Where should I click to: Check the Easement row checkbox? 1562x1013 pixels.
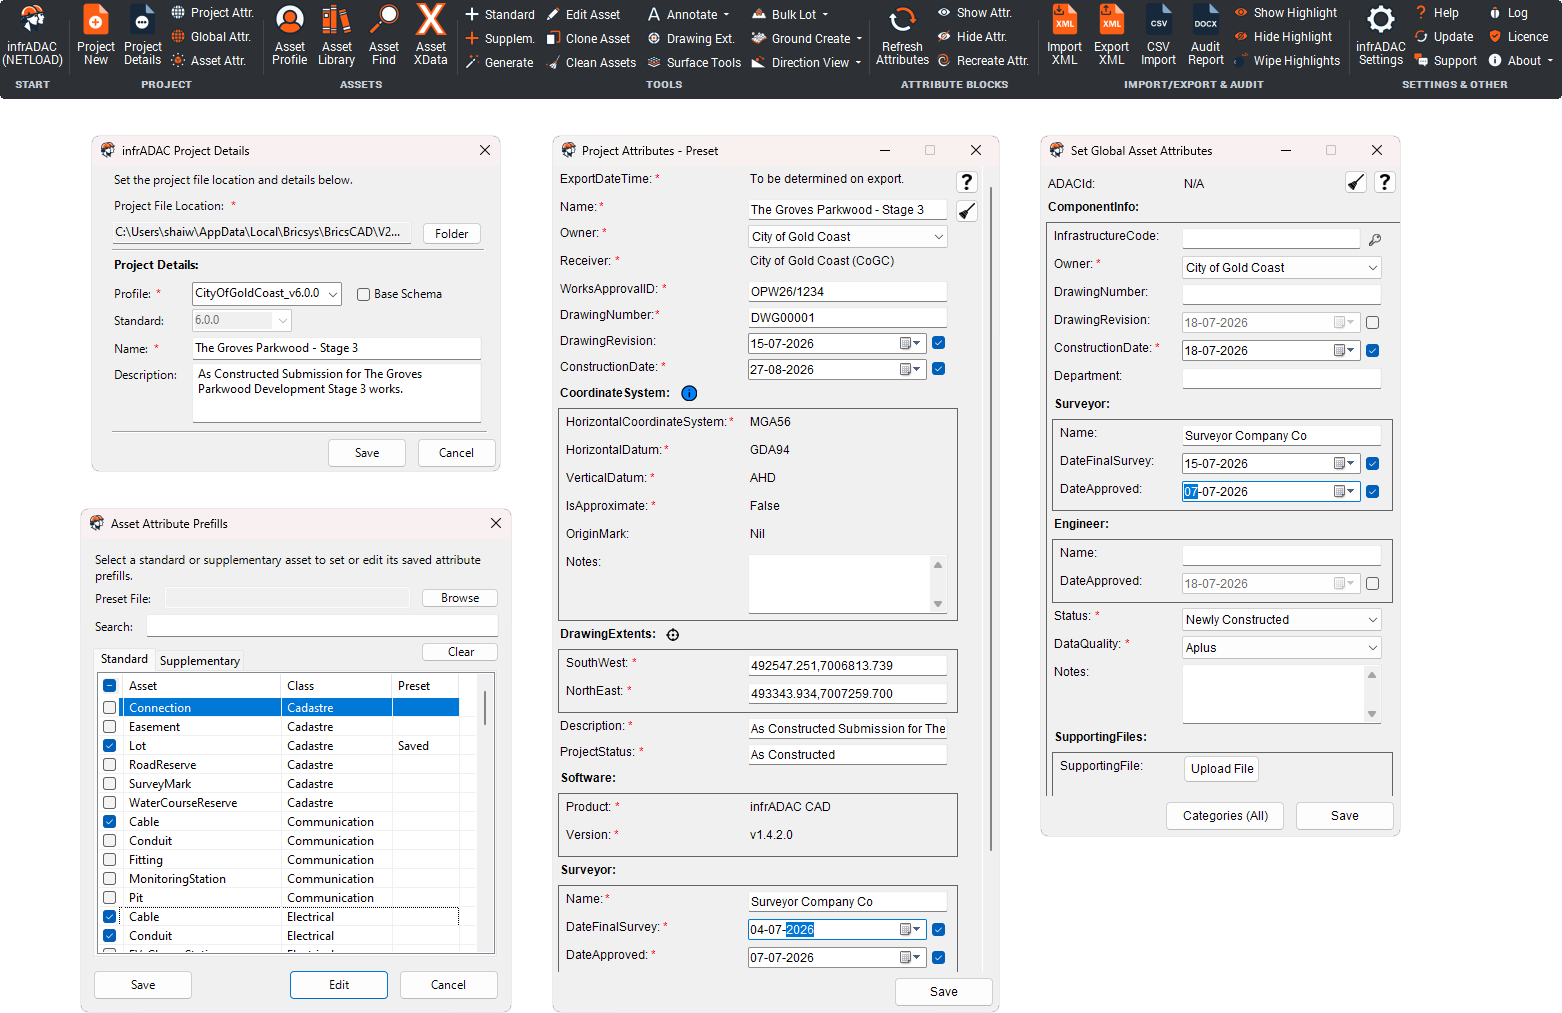click(110, 727)
